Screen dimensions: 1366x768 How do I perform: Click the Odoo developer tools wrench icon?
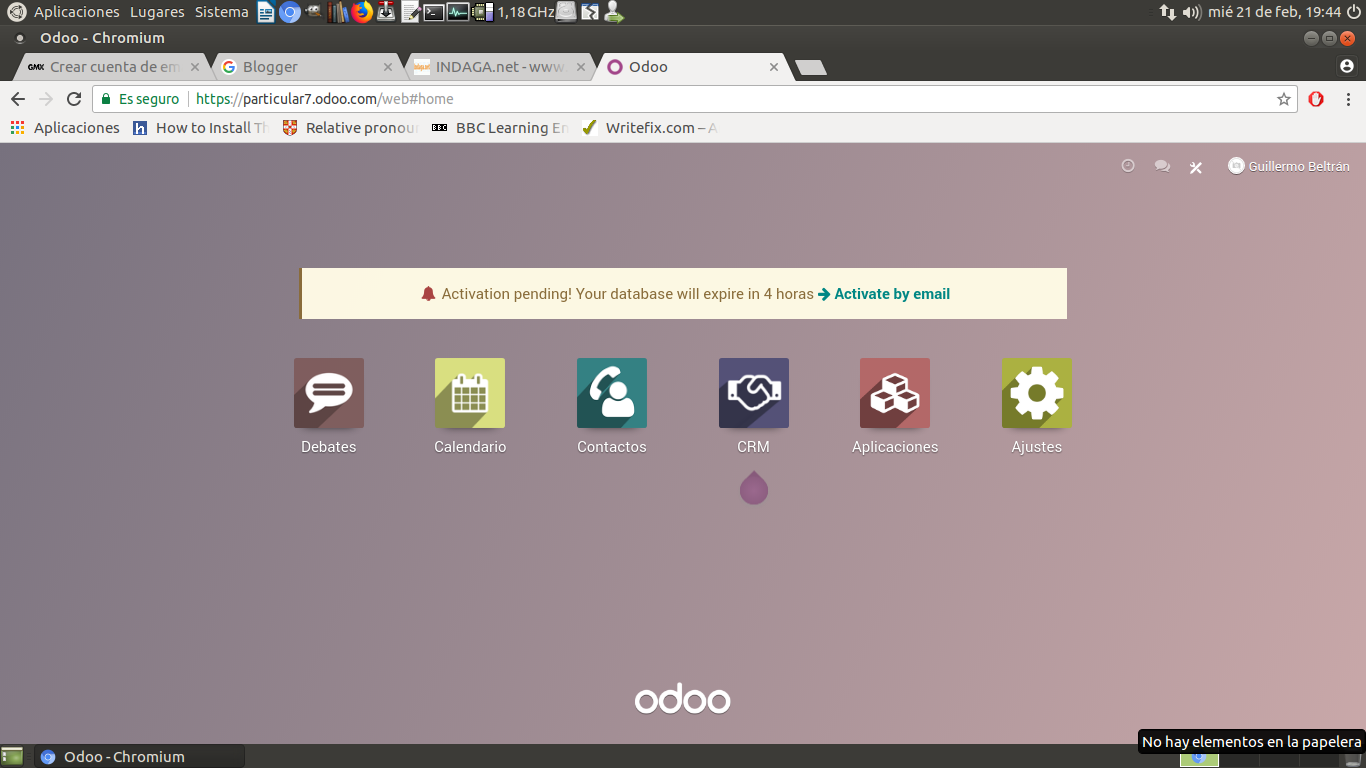click(x=1195, y=167)
